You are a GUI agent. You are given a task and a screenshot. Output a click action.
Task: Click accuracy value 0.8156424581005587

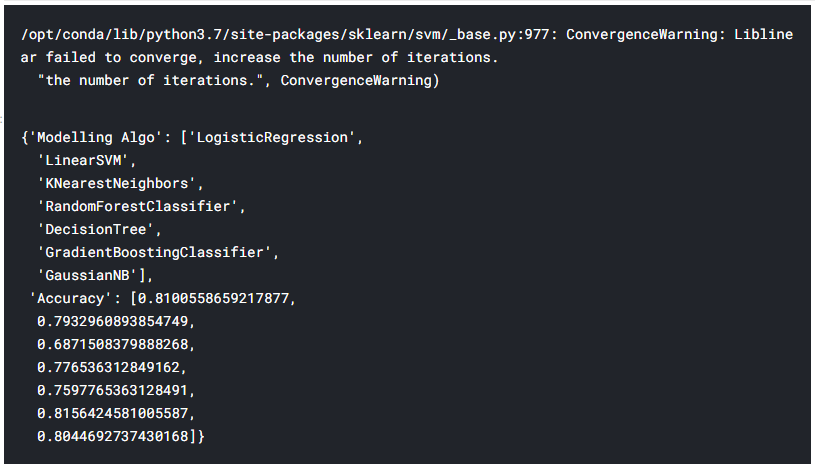click(112, 413)
